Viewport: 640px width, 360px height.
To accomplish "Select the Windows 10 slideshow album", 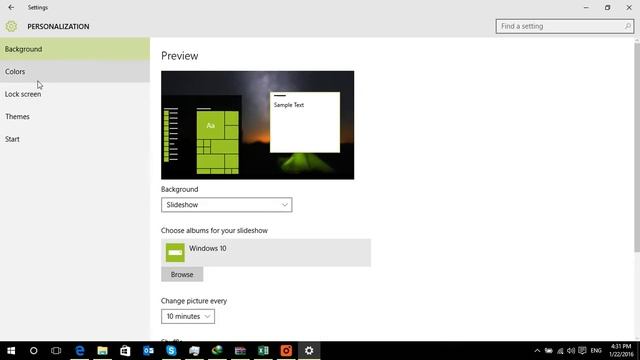I will coord(266,253).
